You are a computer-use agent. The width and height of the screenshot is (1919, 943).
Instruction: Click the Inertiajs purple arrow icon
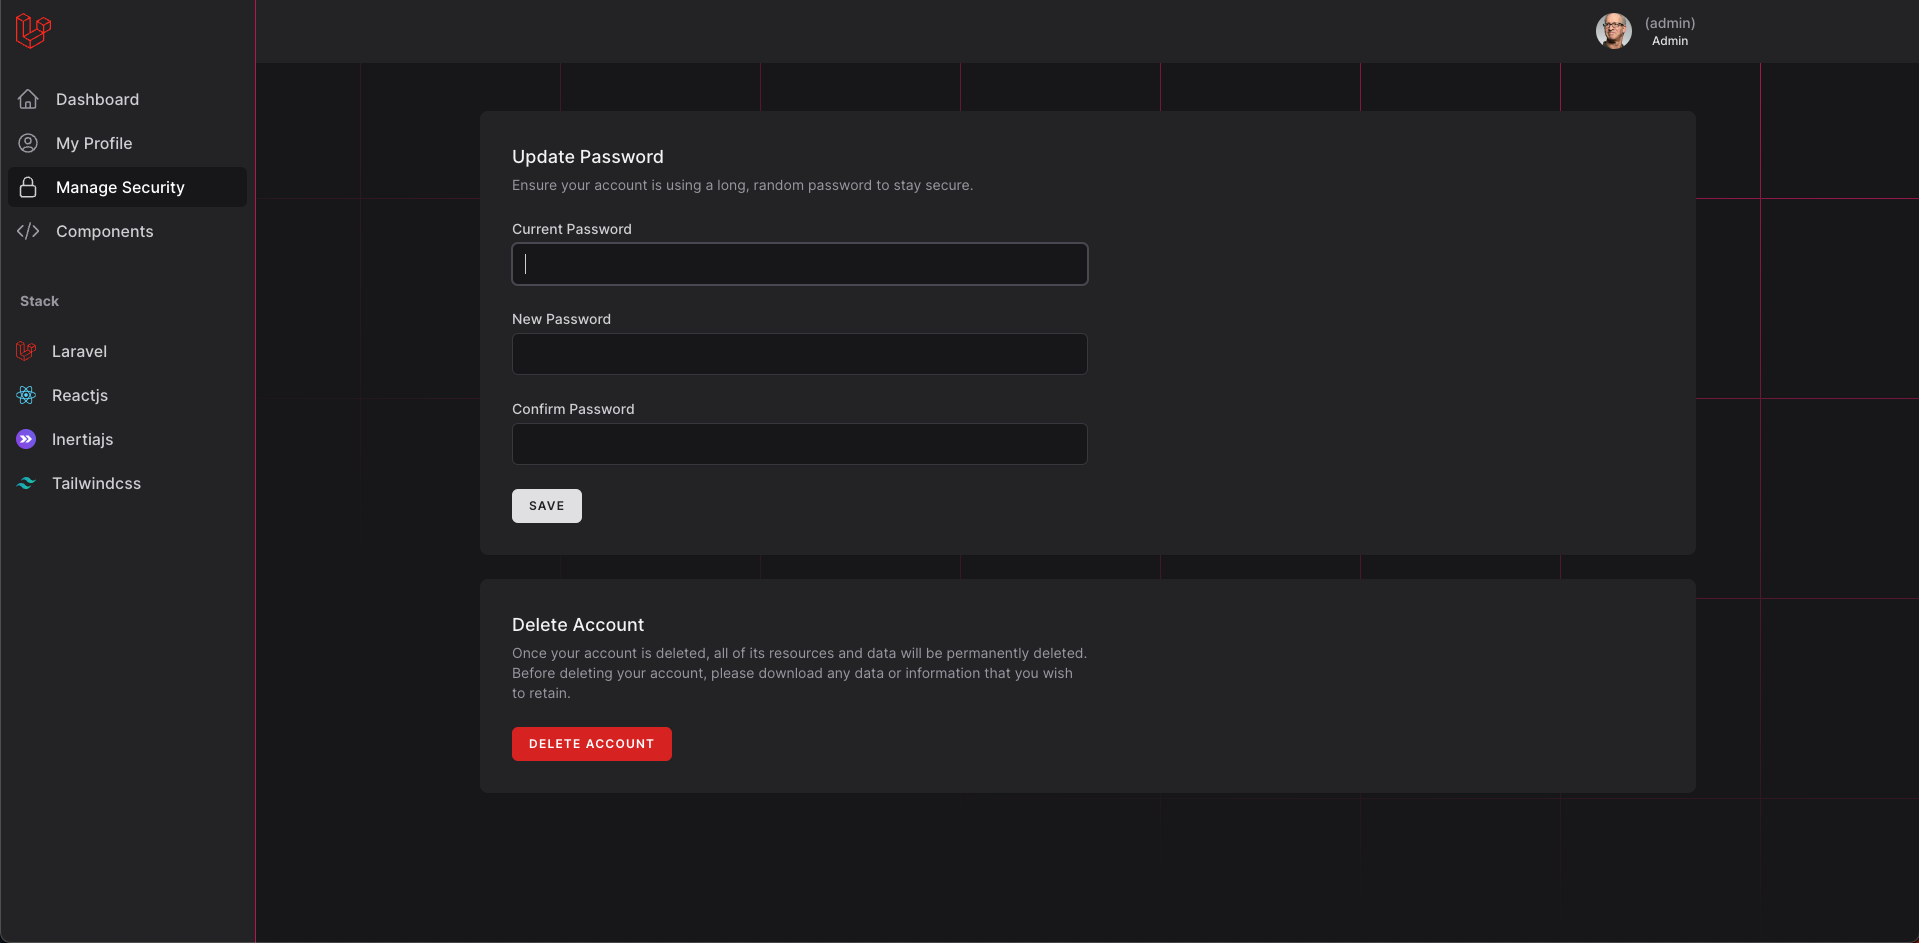coord(26,439)
